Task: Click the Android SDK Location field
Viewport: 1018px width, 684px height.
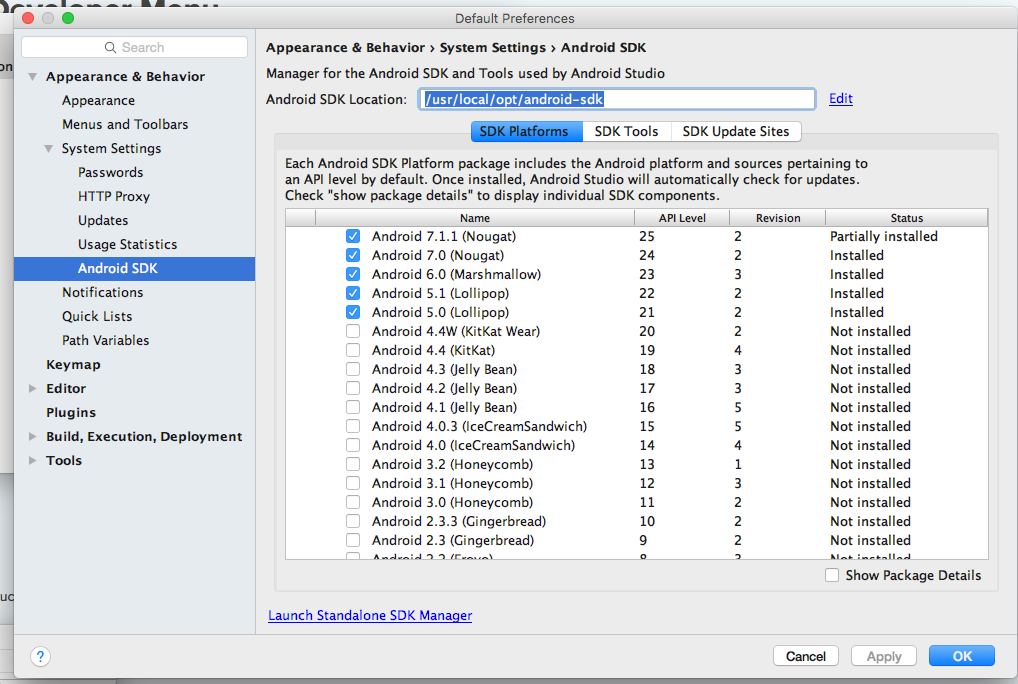Action: pyautogui.click(x=617, y=99)
